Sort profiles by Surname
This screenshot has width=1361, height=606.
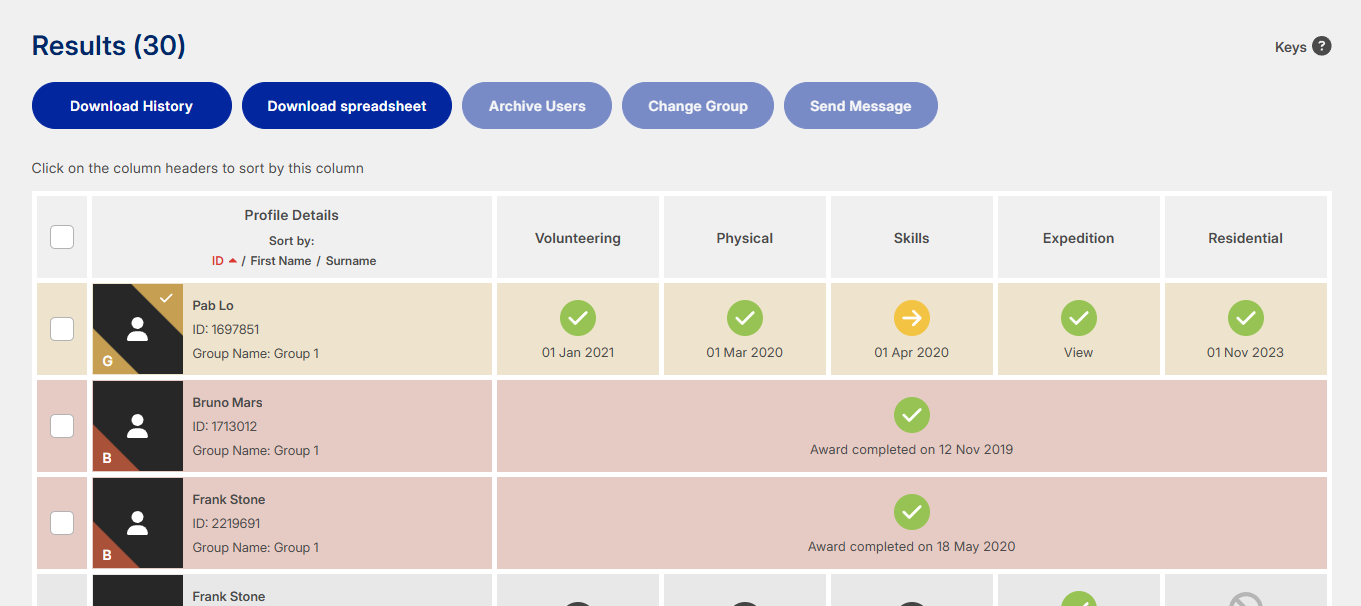click(x=351, y=261)
